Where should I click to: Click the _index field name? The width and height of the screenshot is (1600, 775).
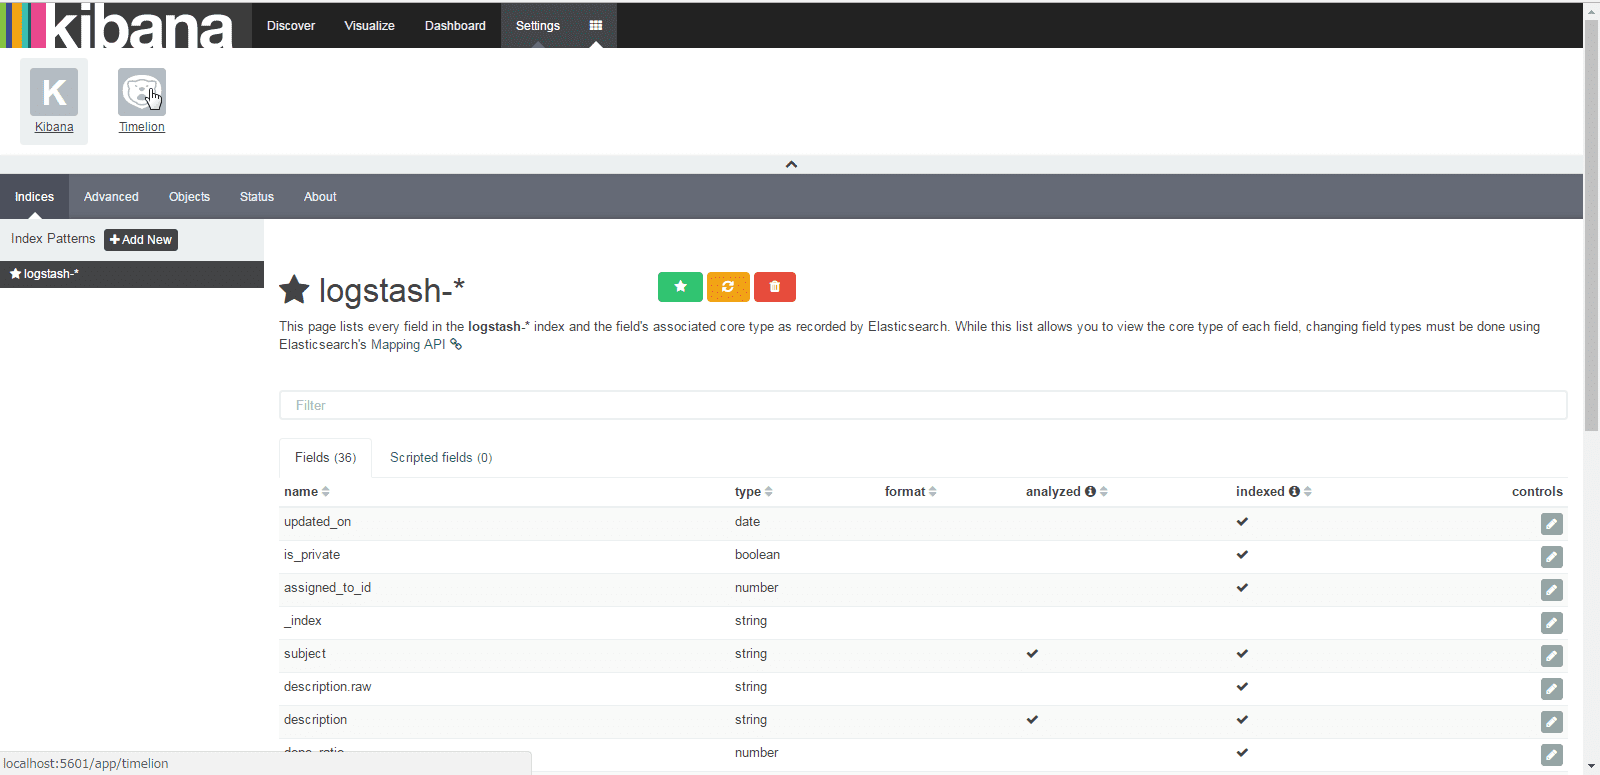pyautogui.click(x=303, y=621)
